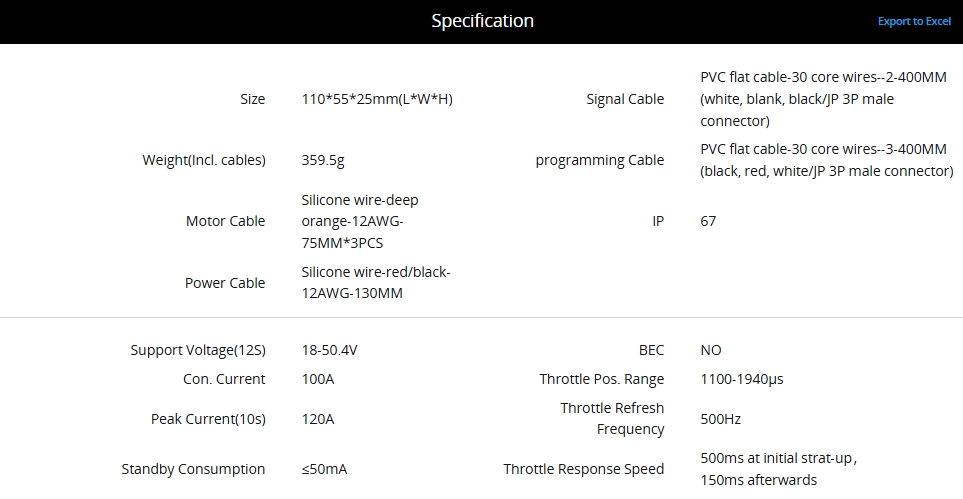
Task: Select the BEC value NO
Action: click(711, 350)
